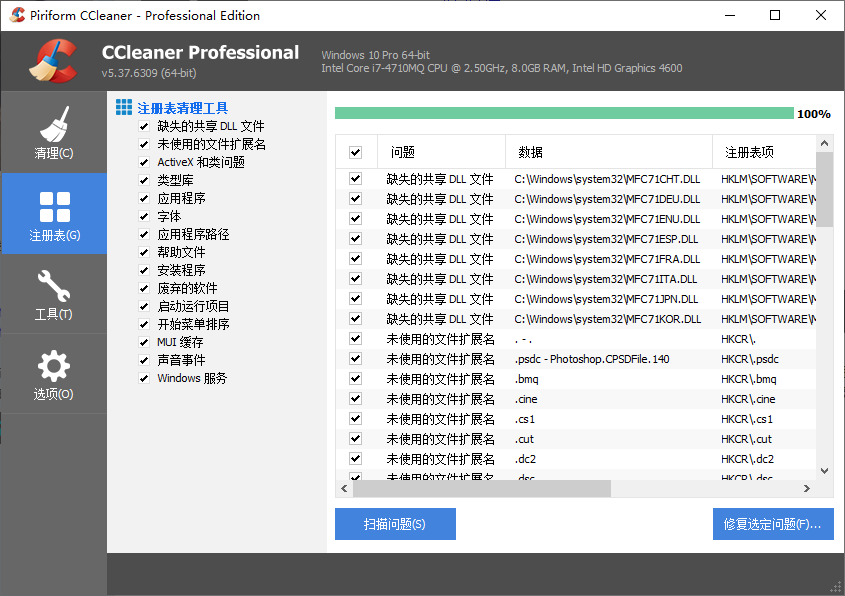Select the 注册表(G) registry section
This screenshot has width=845, height=596.
point(54,214)
